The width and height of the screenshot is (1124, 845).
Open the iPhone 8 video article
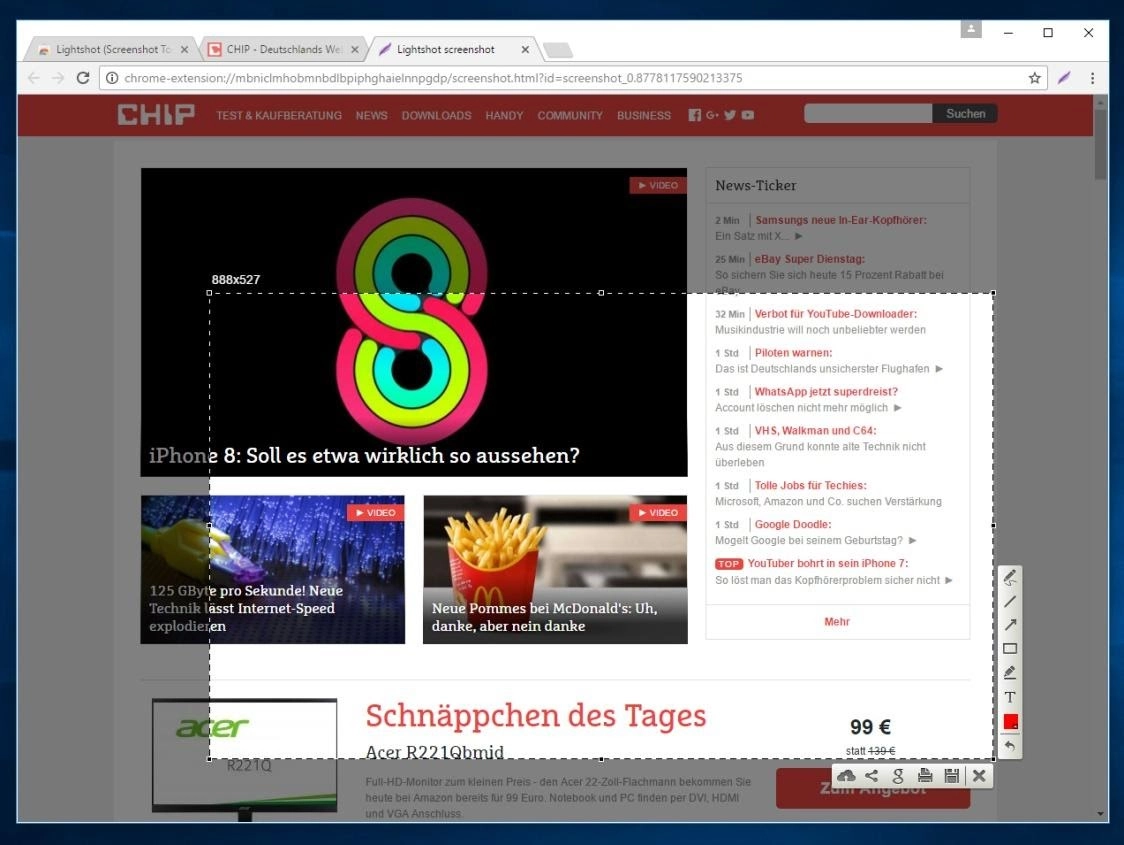coord(414,322)
